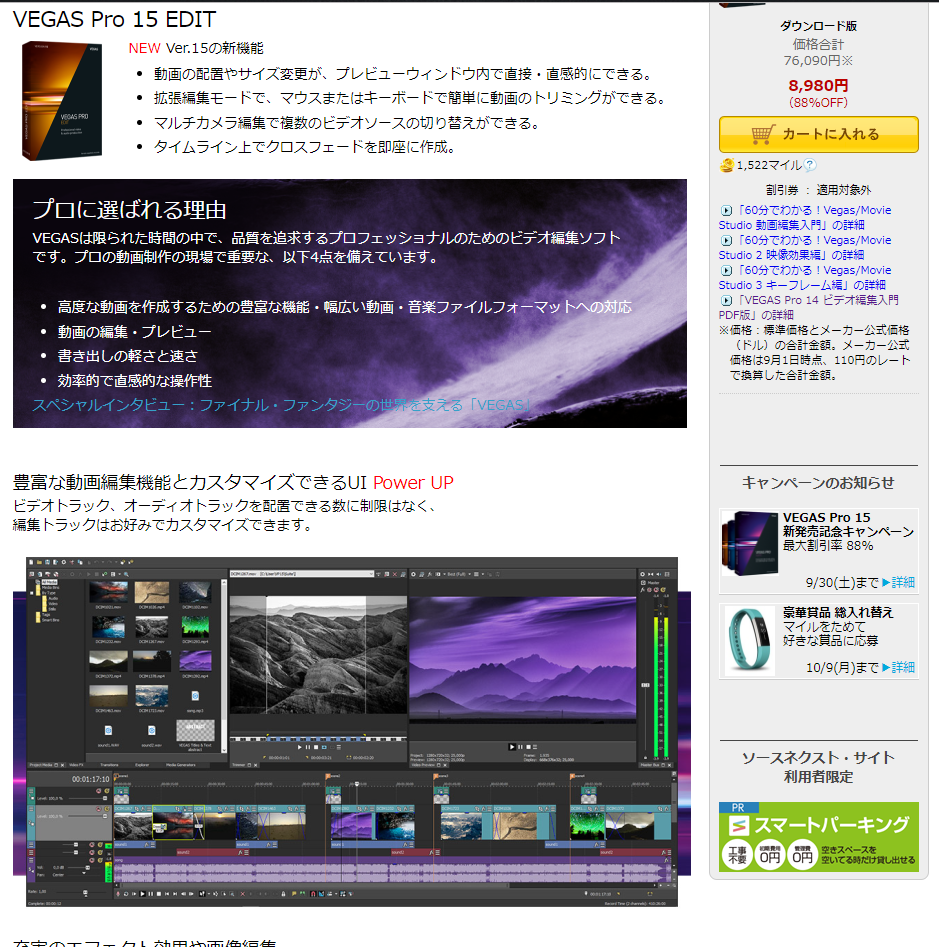939x947 pixels.
Task: Click the カートに入れる add-to-cart button
Action: (818, 134)
